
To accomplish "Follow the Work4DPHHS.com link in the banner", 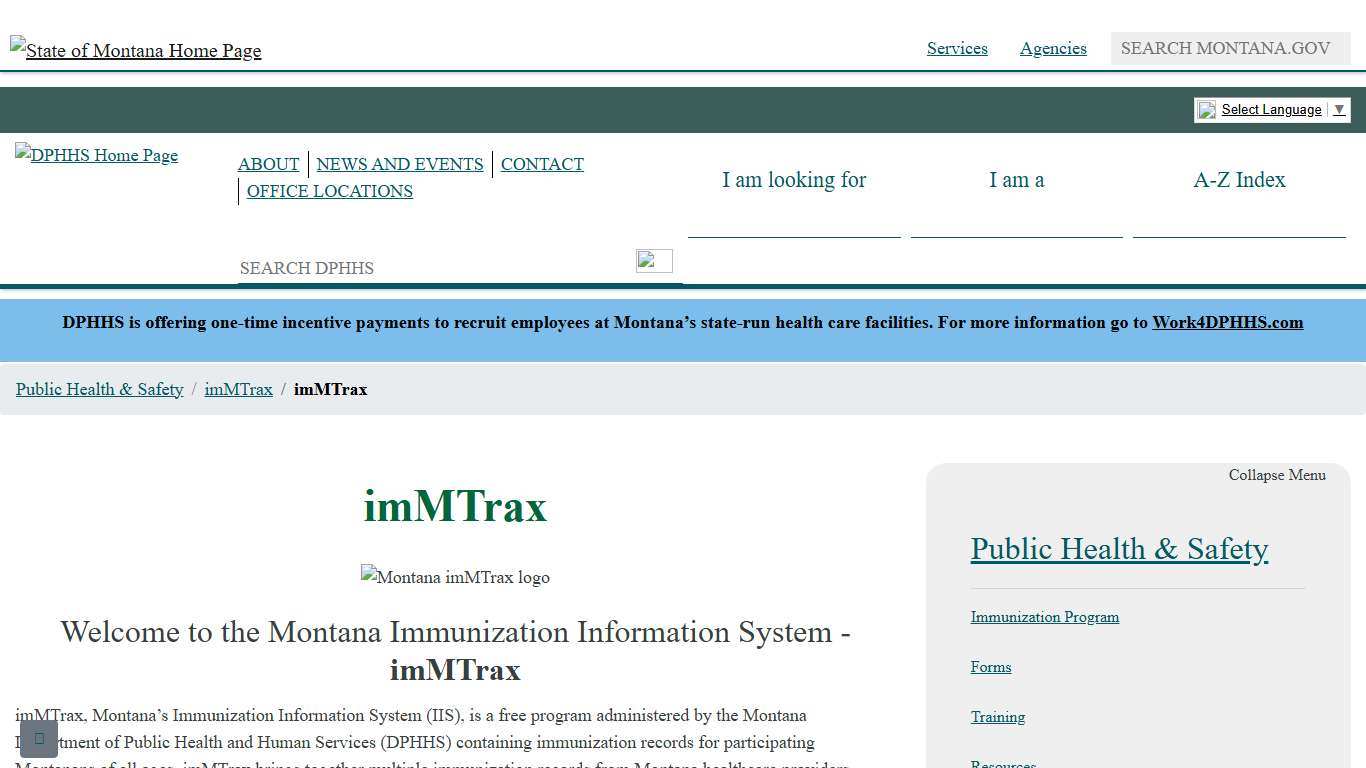I will tap(1228, 322).
